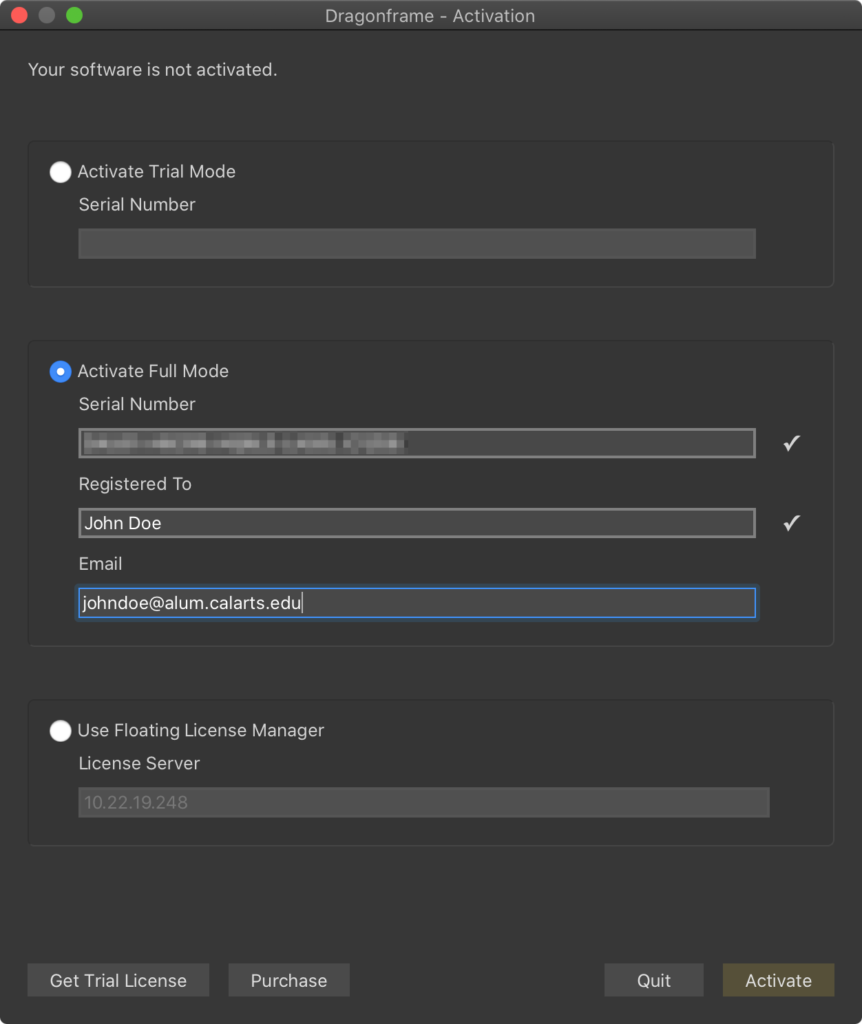The width and height of the screenshot is (862, 1024).
Task: Close the Dragonframe Activation window
Action: click(x=20, y=15)
